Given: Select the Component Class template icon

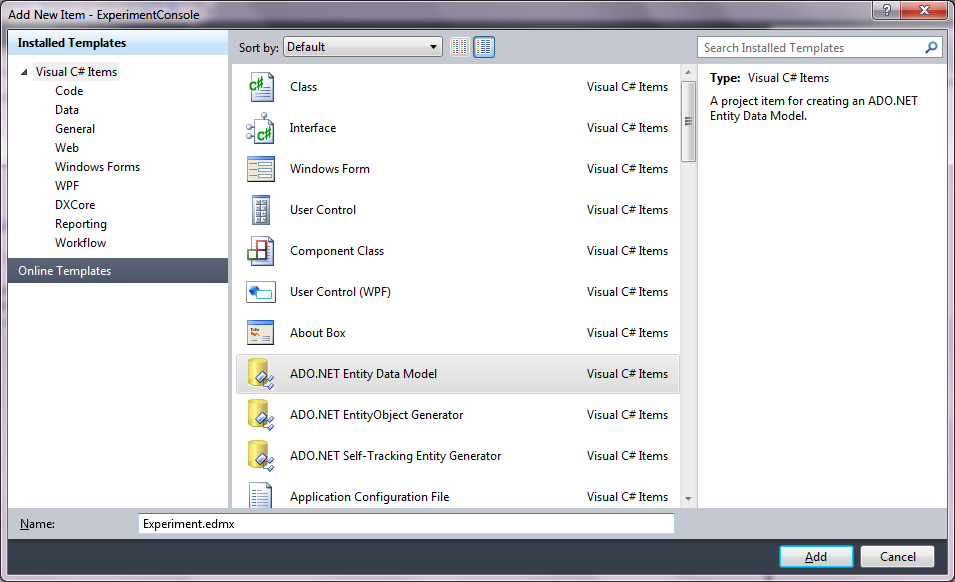Looking at the screenshot, I should [x=261, y=251].
